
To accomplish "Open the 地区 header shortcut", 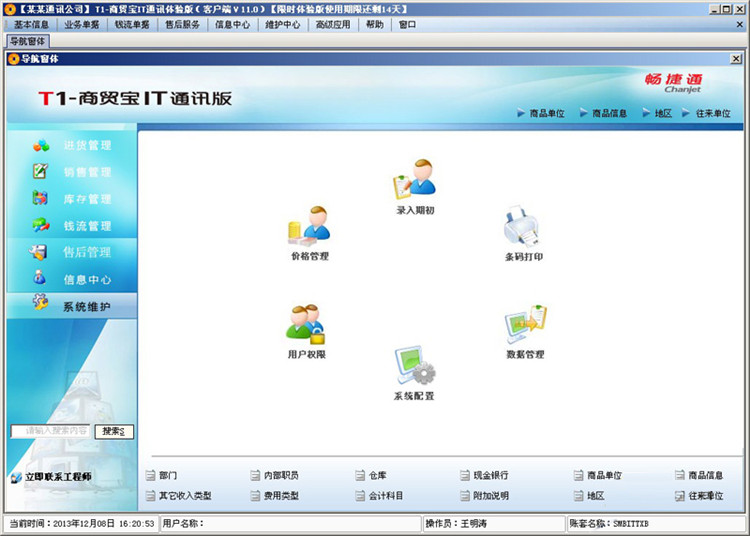I will pos(658,113).
